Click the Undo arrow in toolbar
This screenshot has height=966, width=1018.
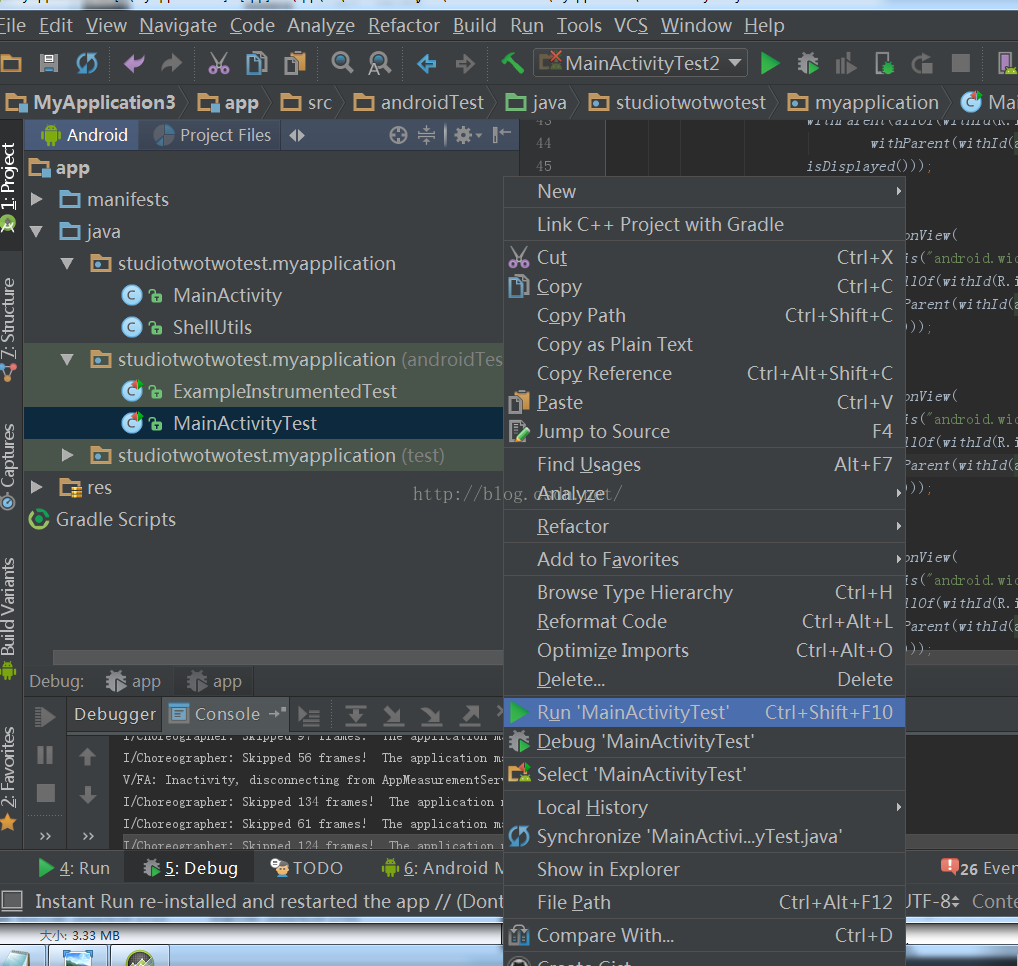134,64
